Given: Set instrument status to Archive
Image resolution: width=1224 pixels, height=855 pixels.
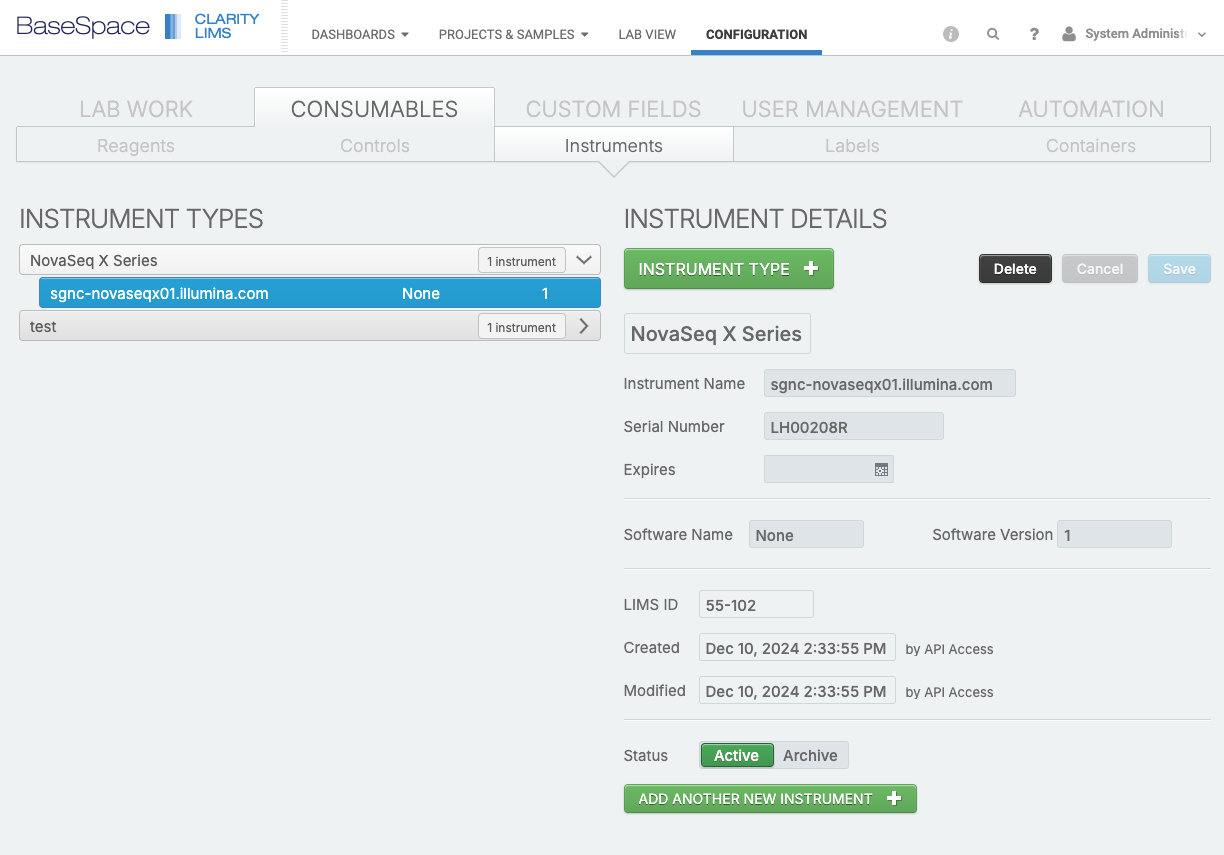Looking at the screenshot, I should [810, 755].
